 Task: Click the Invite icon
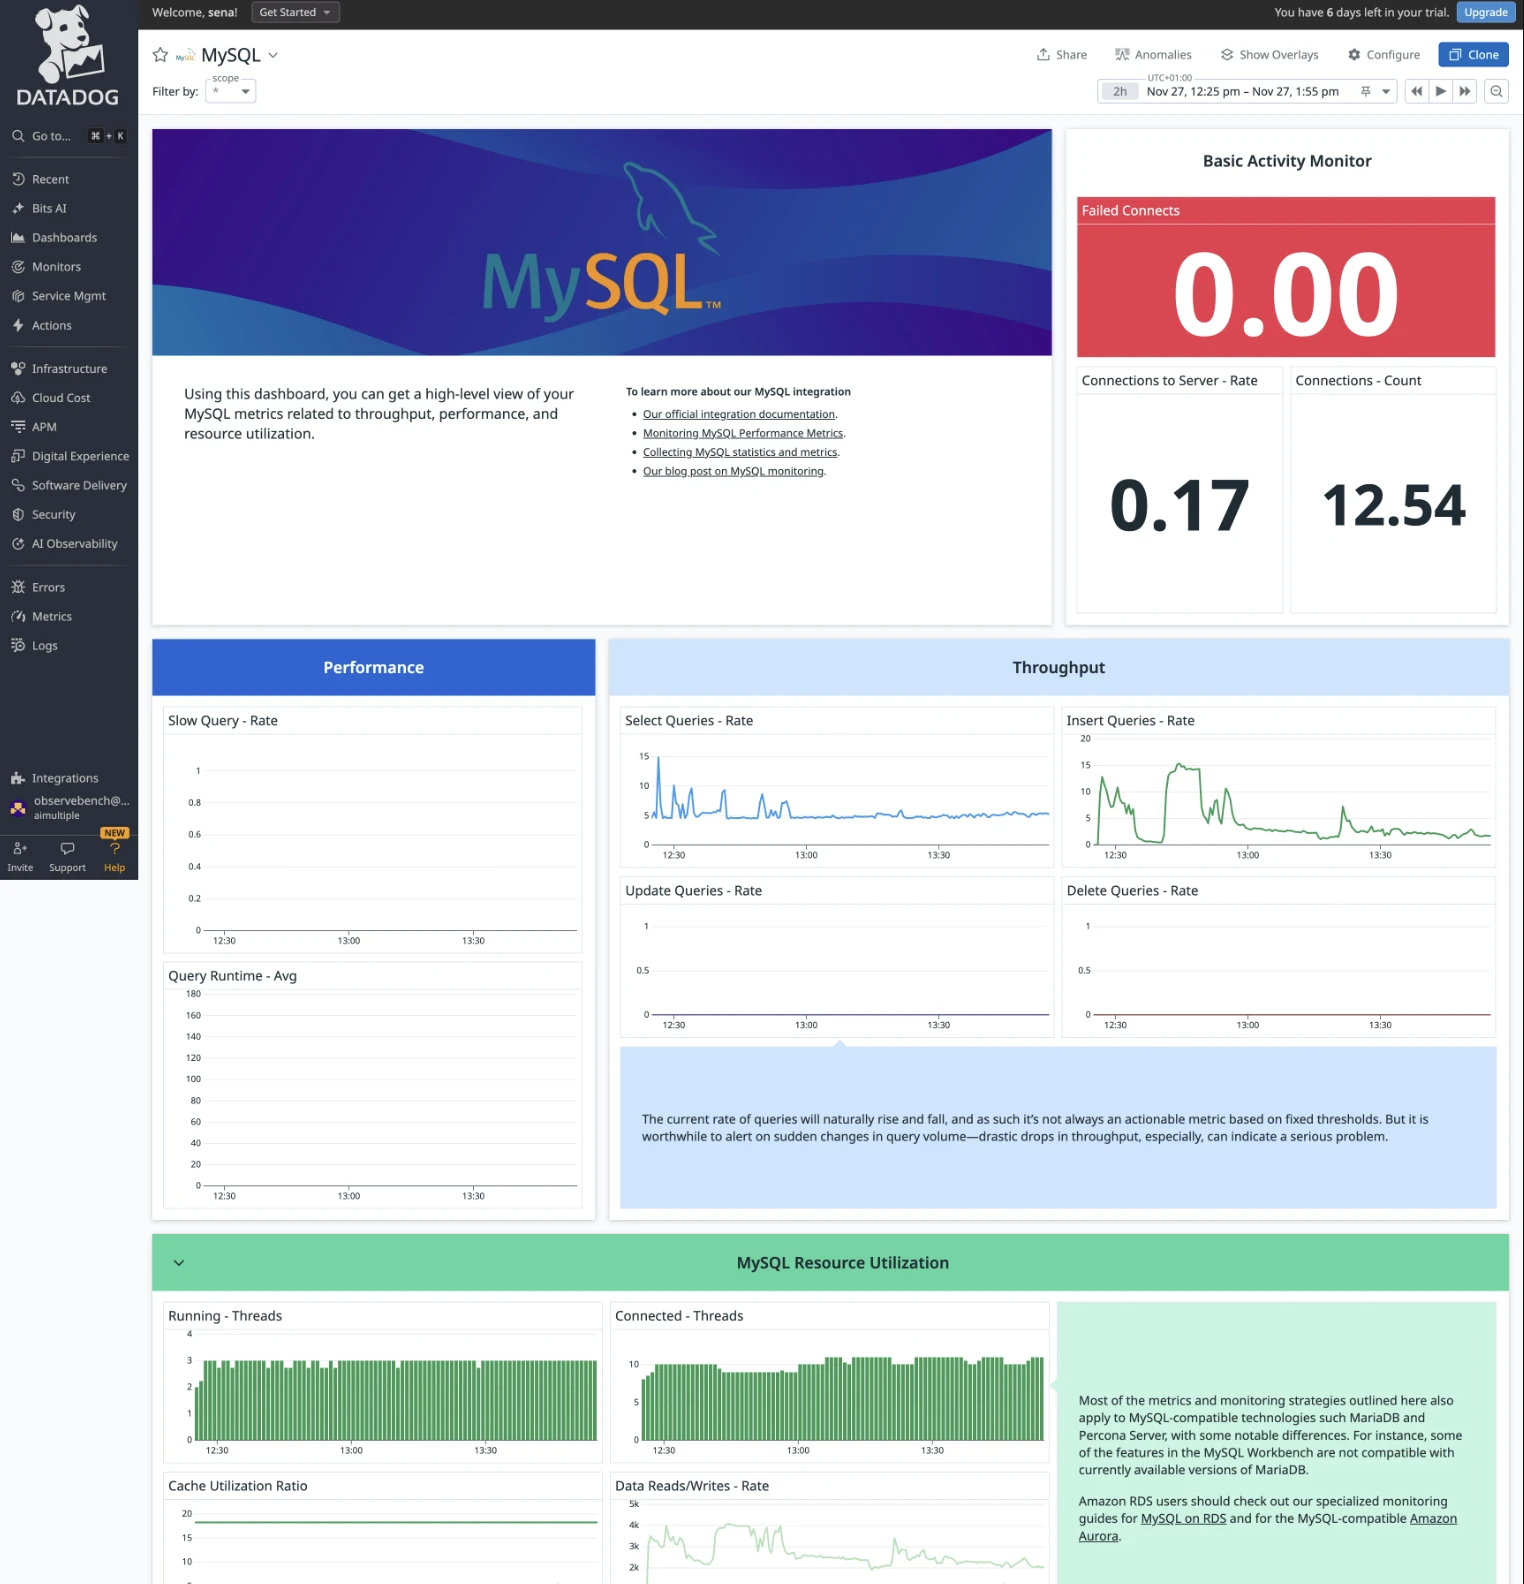click(x=20, y=848)
